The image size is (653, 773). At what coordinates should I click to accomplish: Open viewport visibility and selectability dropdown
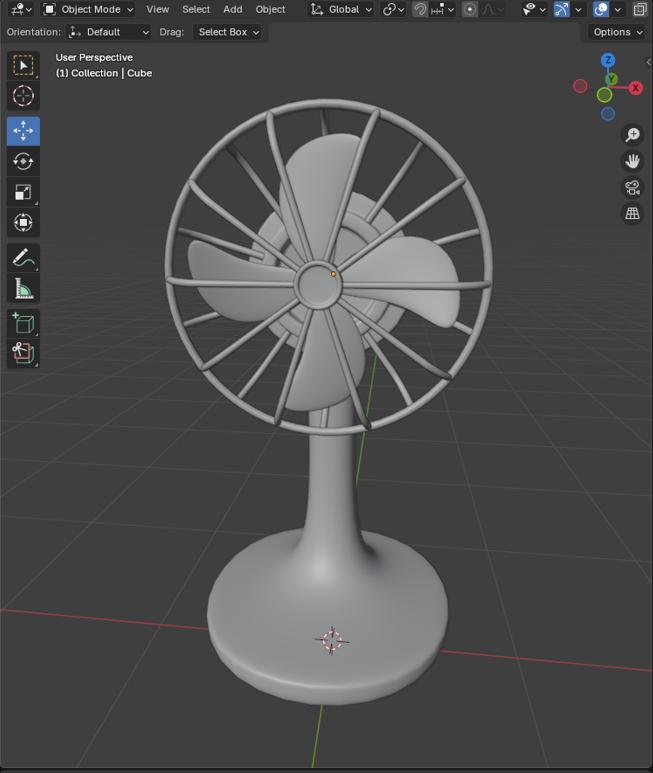coord(534,9)
